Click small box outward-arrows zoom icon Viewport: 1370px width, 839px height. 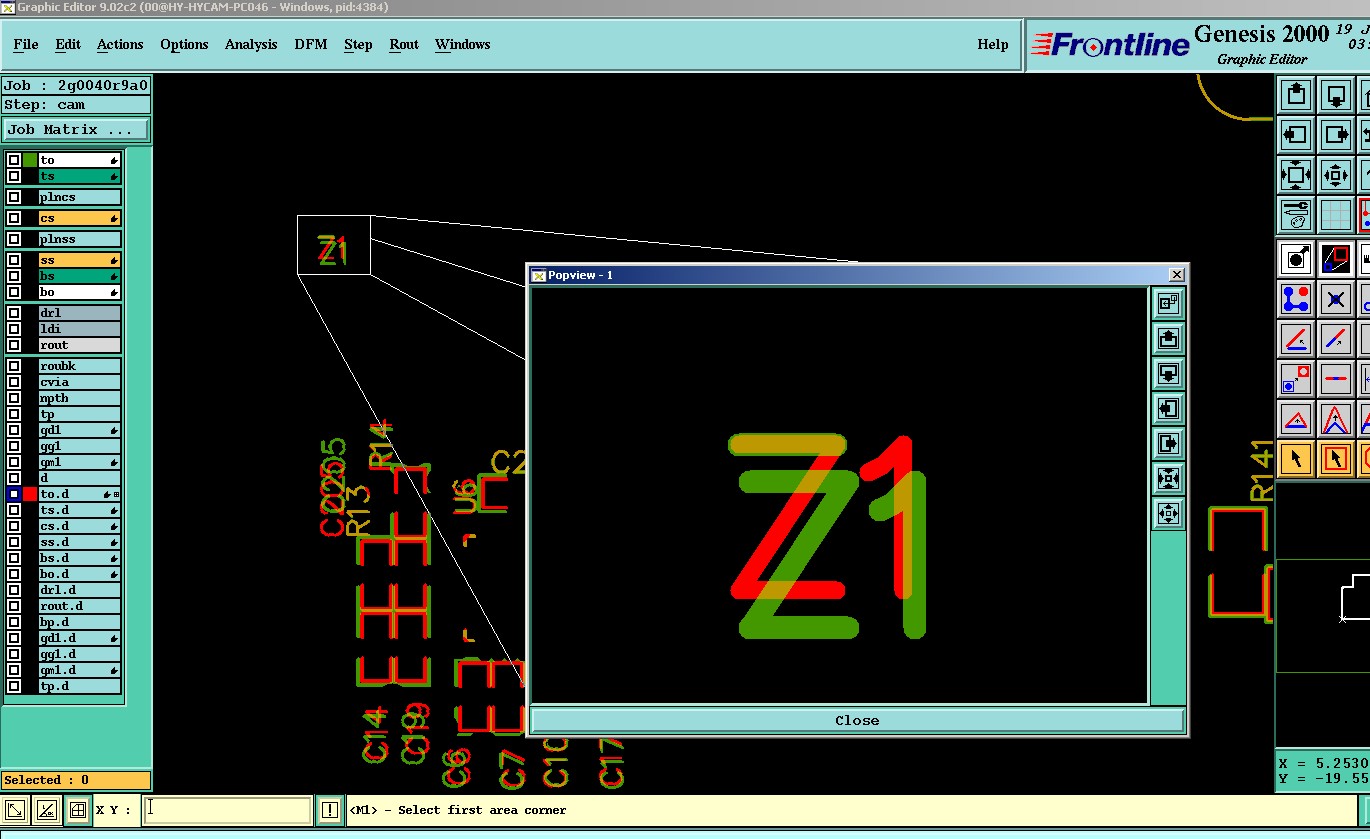pyautogui.click(x=1336, y=175)
